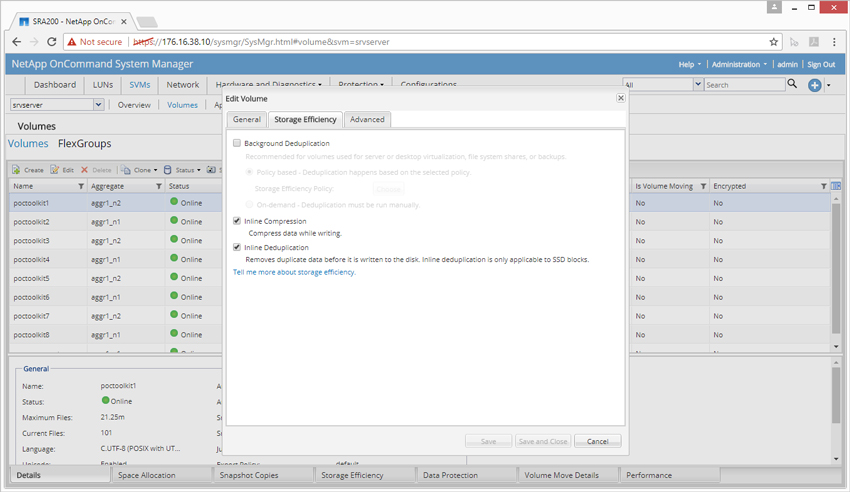Select Policy based deduplication radio
The height and width of the screenshot is (492, 850).
coord(249,172)
